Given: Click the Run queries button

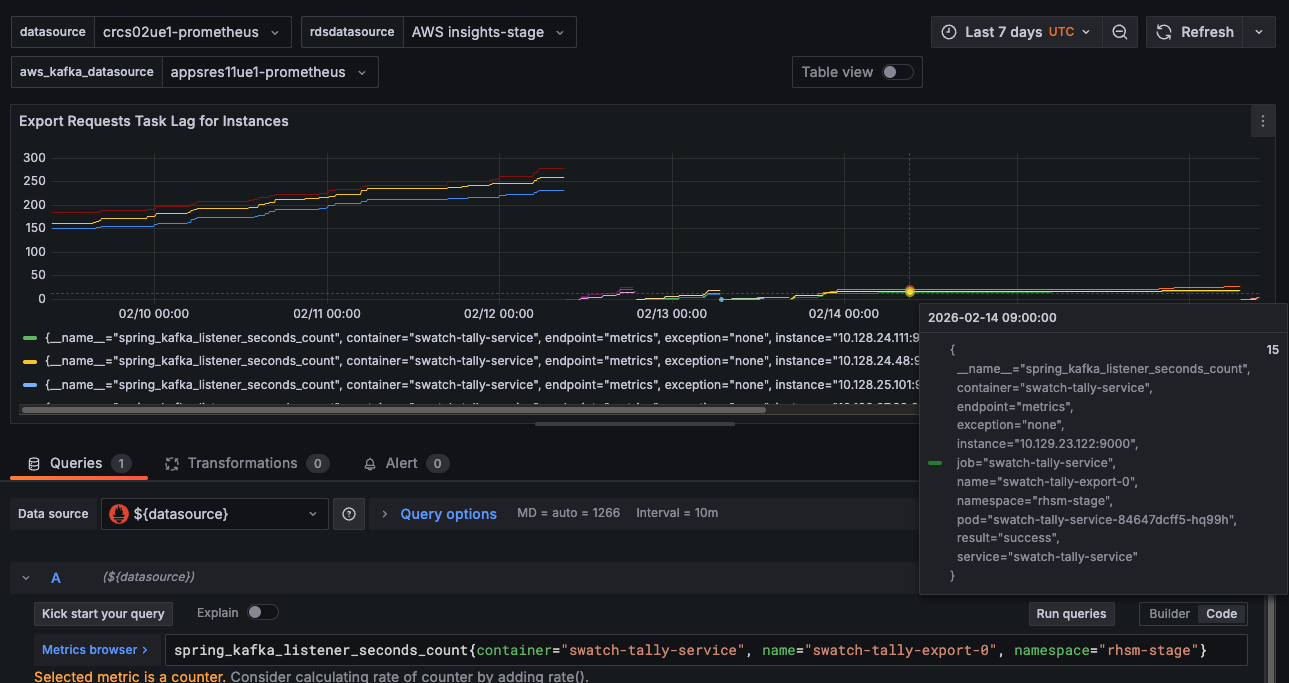Looking at the screenshot, I should [1071, 614].
